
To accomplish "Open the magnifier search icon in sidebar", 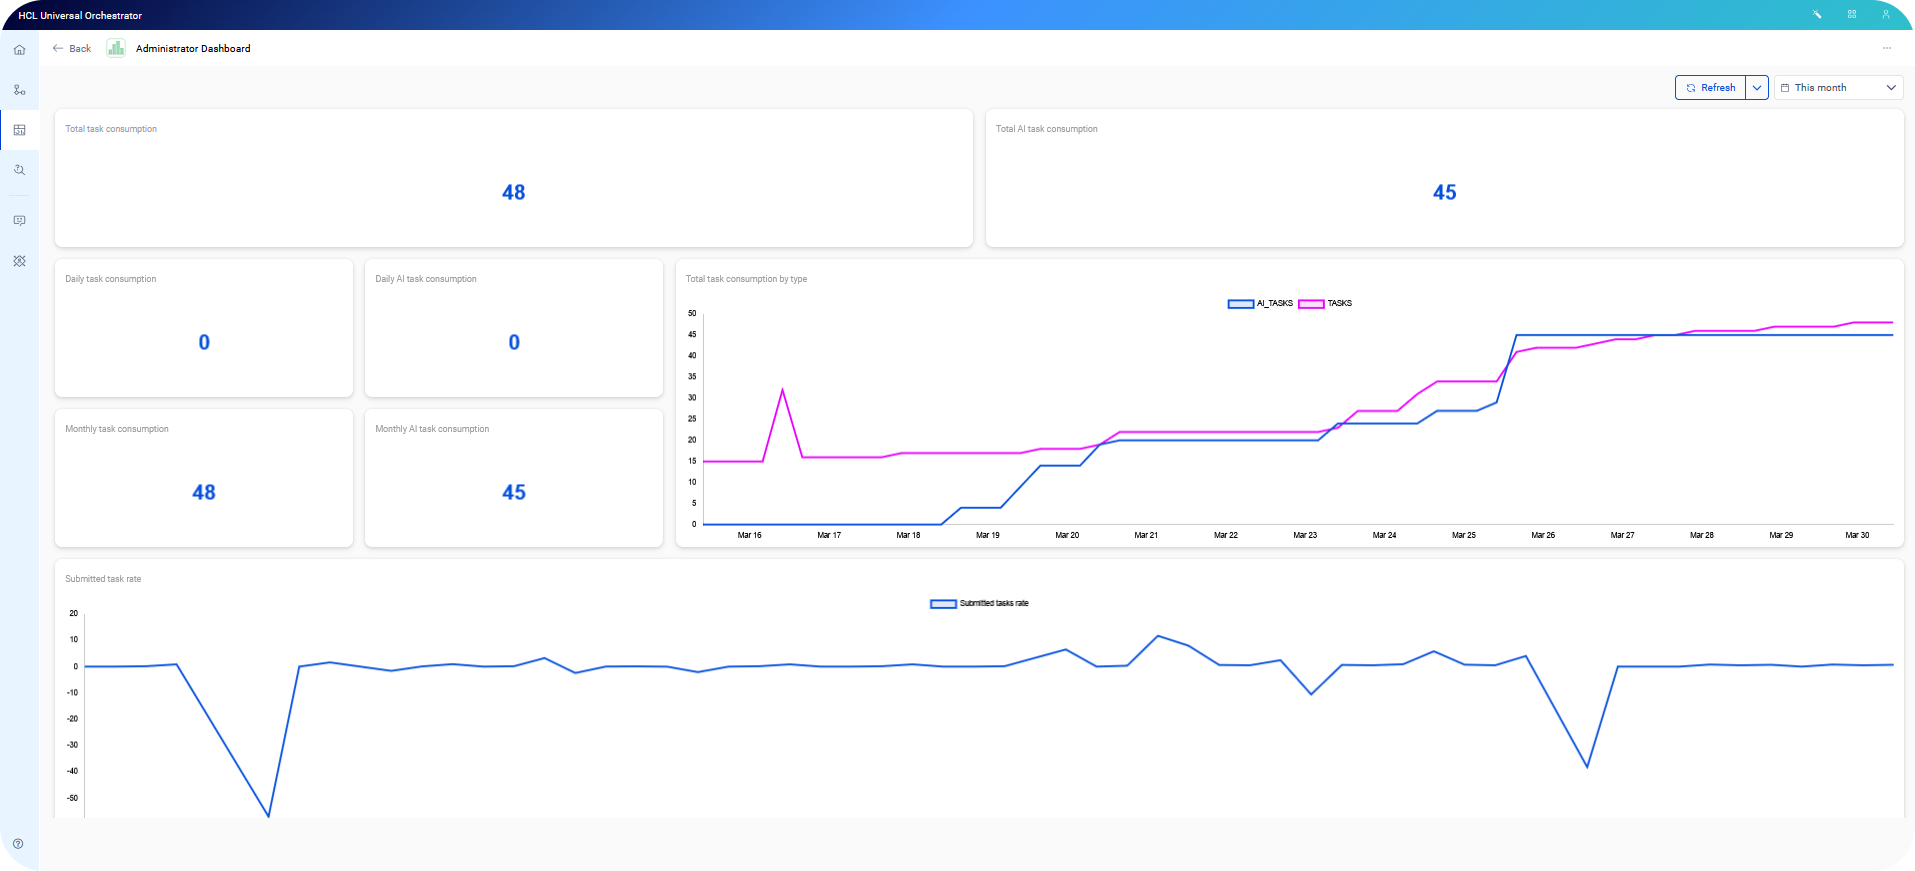I will (x=19, y=170).
